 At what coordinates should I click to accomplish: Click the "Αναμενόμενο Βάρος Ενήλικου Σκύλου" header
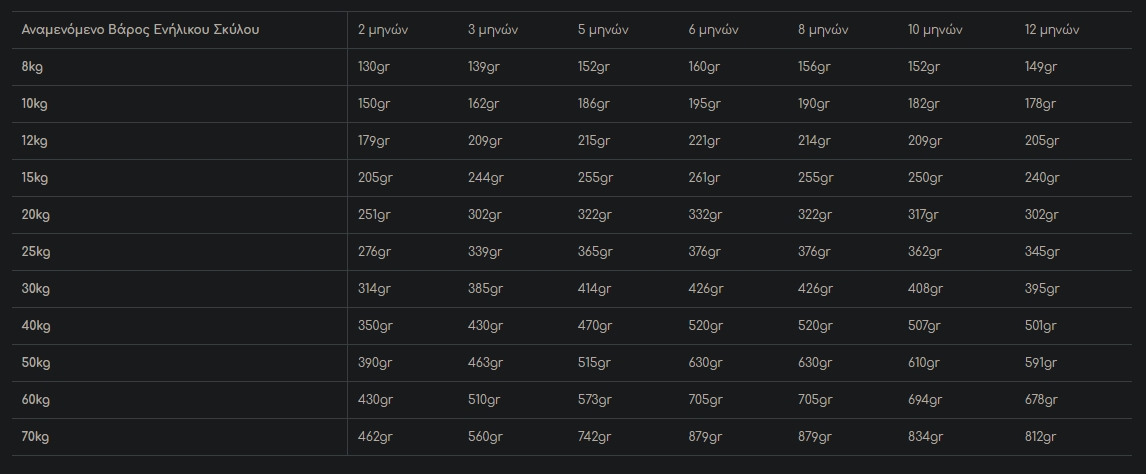click(140, 30)
